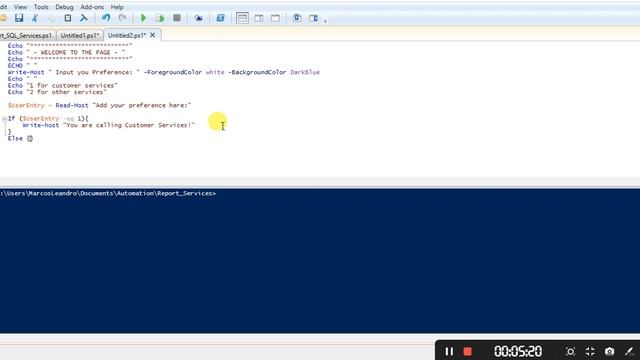Click the Run Selection icon

(x=160, y=18)
